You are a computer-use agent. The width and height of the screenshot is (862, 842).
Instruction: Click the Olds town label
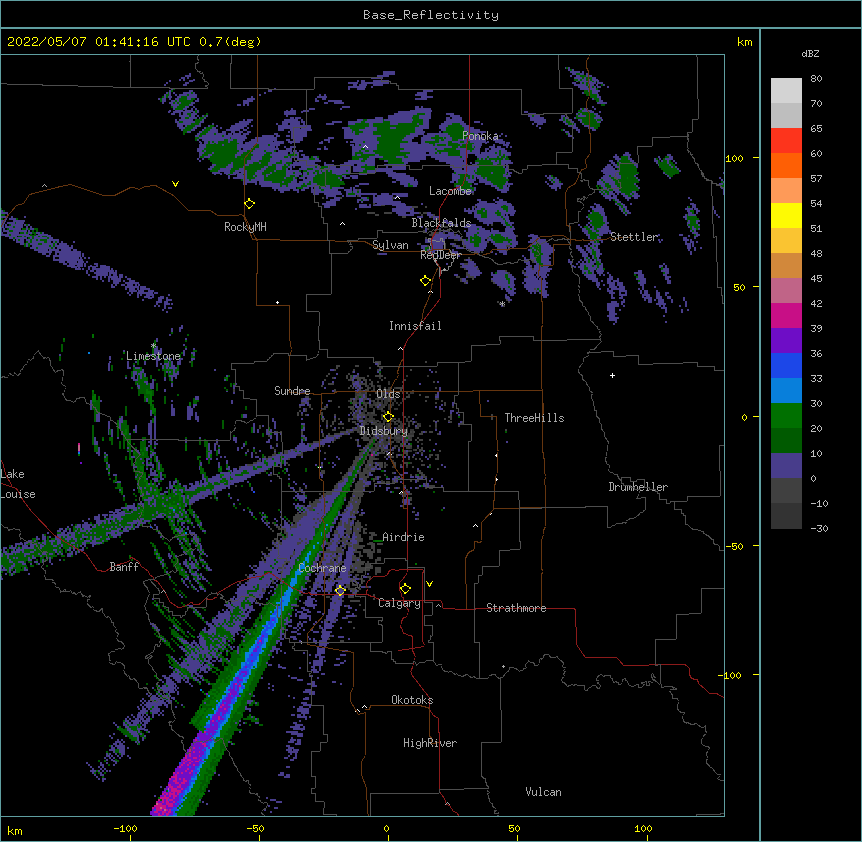tap(388, 394)
